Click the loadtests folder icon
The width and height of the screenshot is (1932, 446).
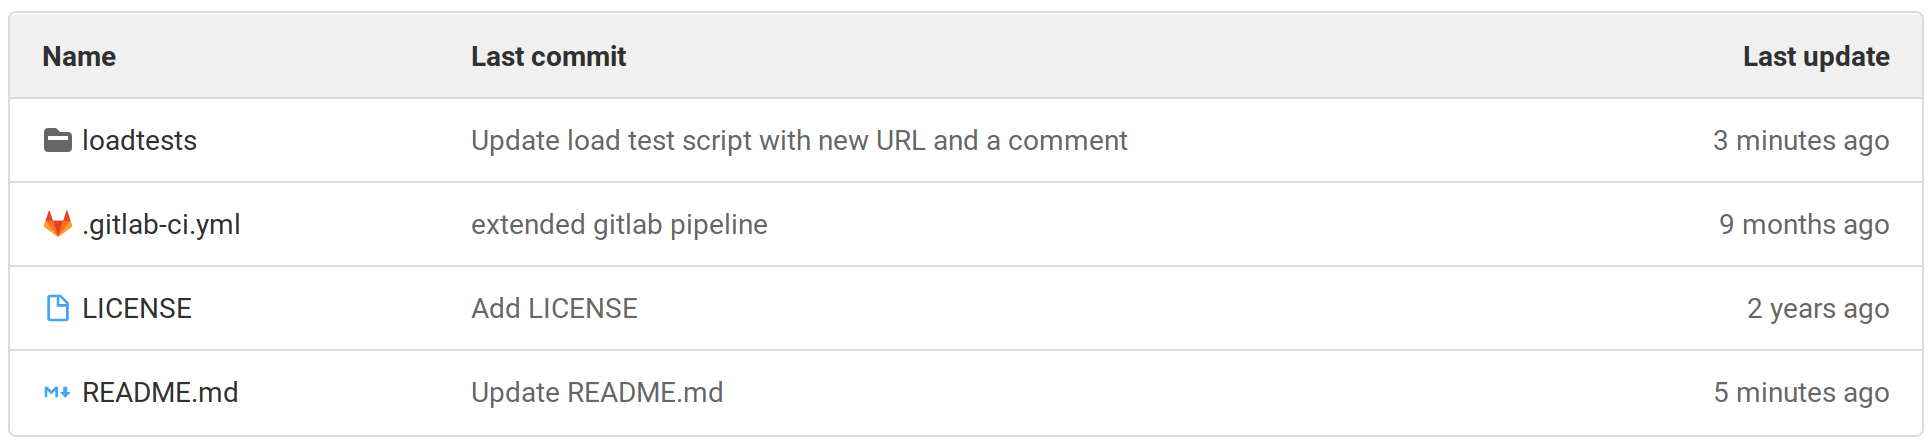[x=58, y=141]
